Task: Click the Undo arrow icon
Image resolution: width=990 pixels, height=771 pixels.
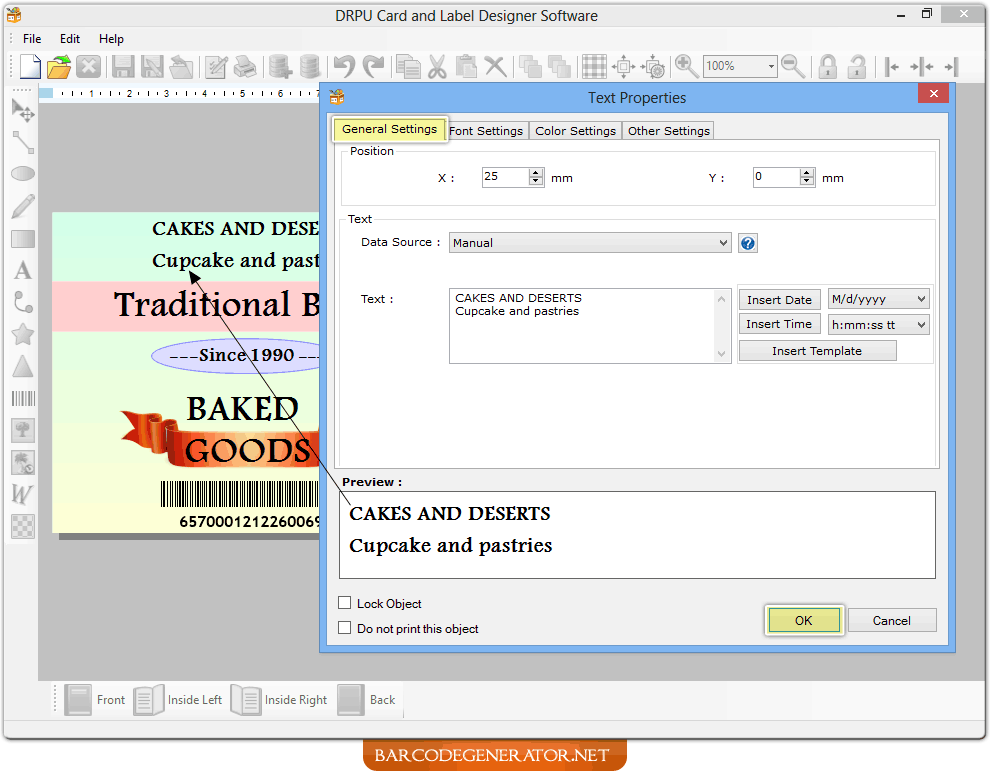Action: [345, 66]
